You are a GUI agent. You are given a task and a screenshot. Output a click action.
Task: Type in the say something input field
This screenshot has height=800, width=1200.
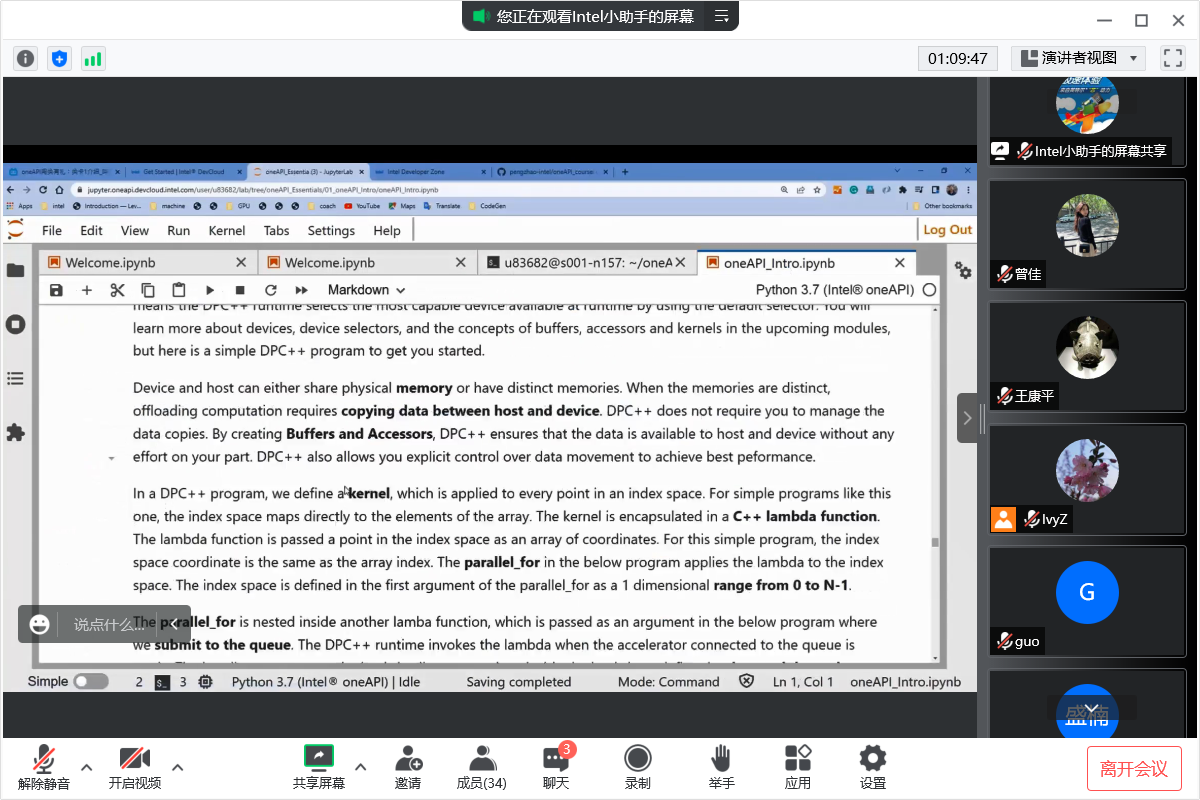(108, 624)
